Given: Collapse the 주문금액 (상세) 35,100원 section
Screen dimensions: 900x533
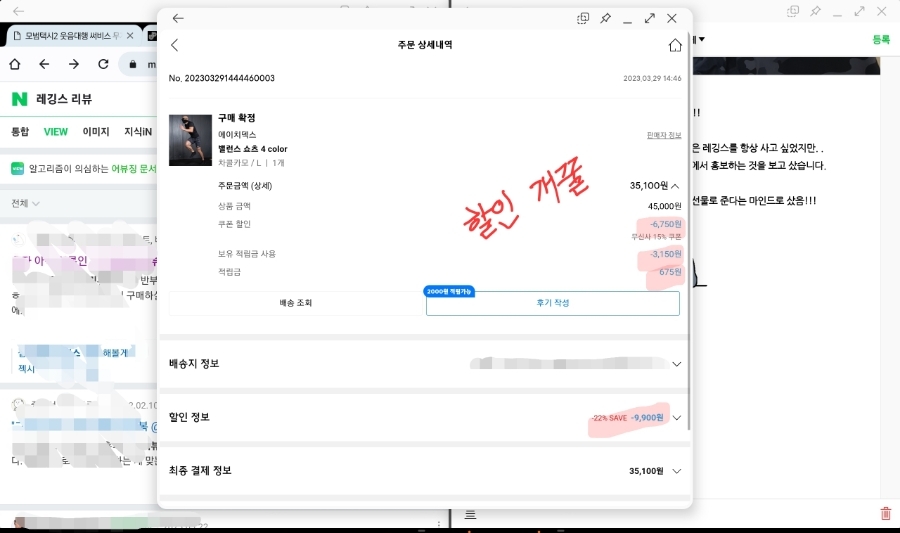Looking at the screenshot, I should click(x=675, y=186).
